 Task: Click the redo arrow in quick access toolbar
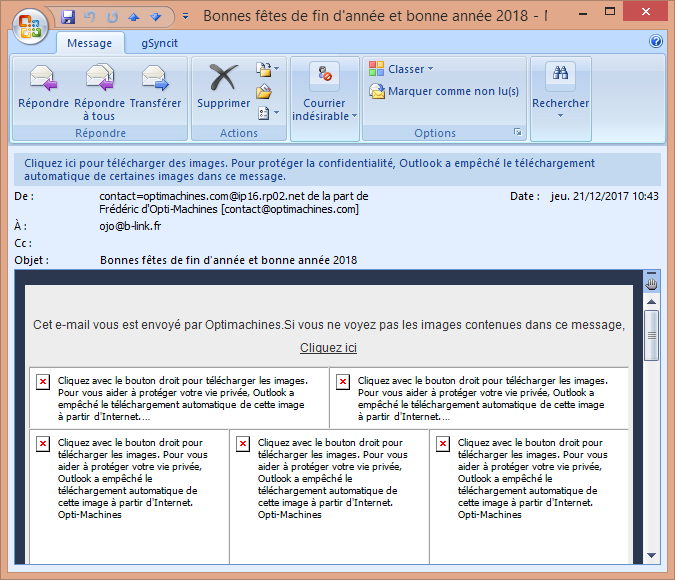[x=112, y=17]
